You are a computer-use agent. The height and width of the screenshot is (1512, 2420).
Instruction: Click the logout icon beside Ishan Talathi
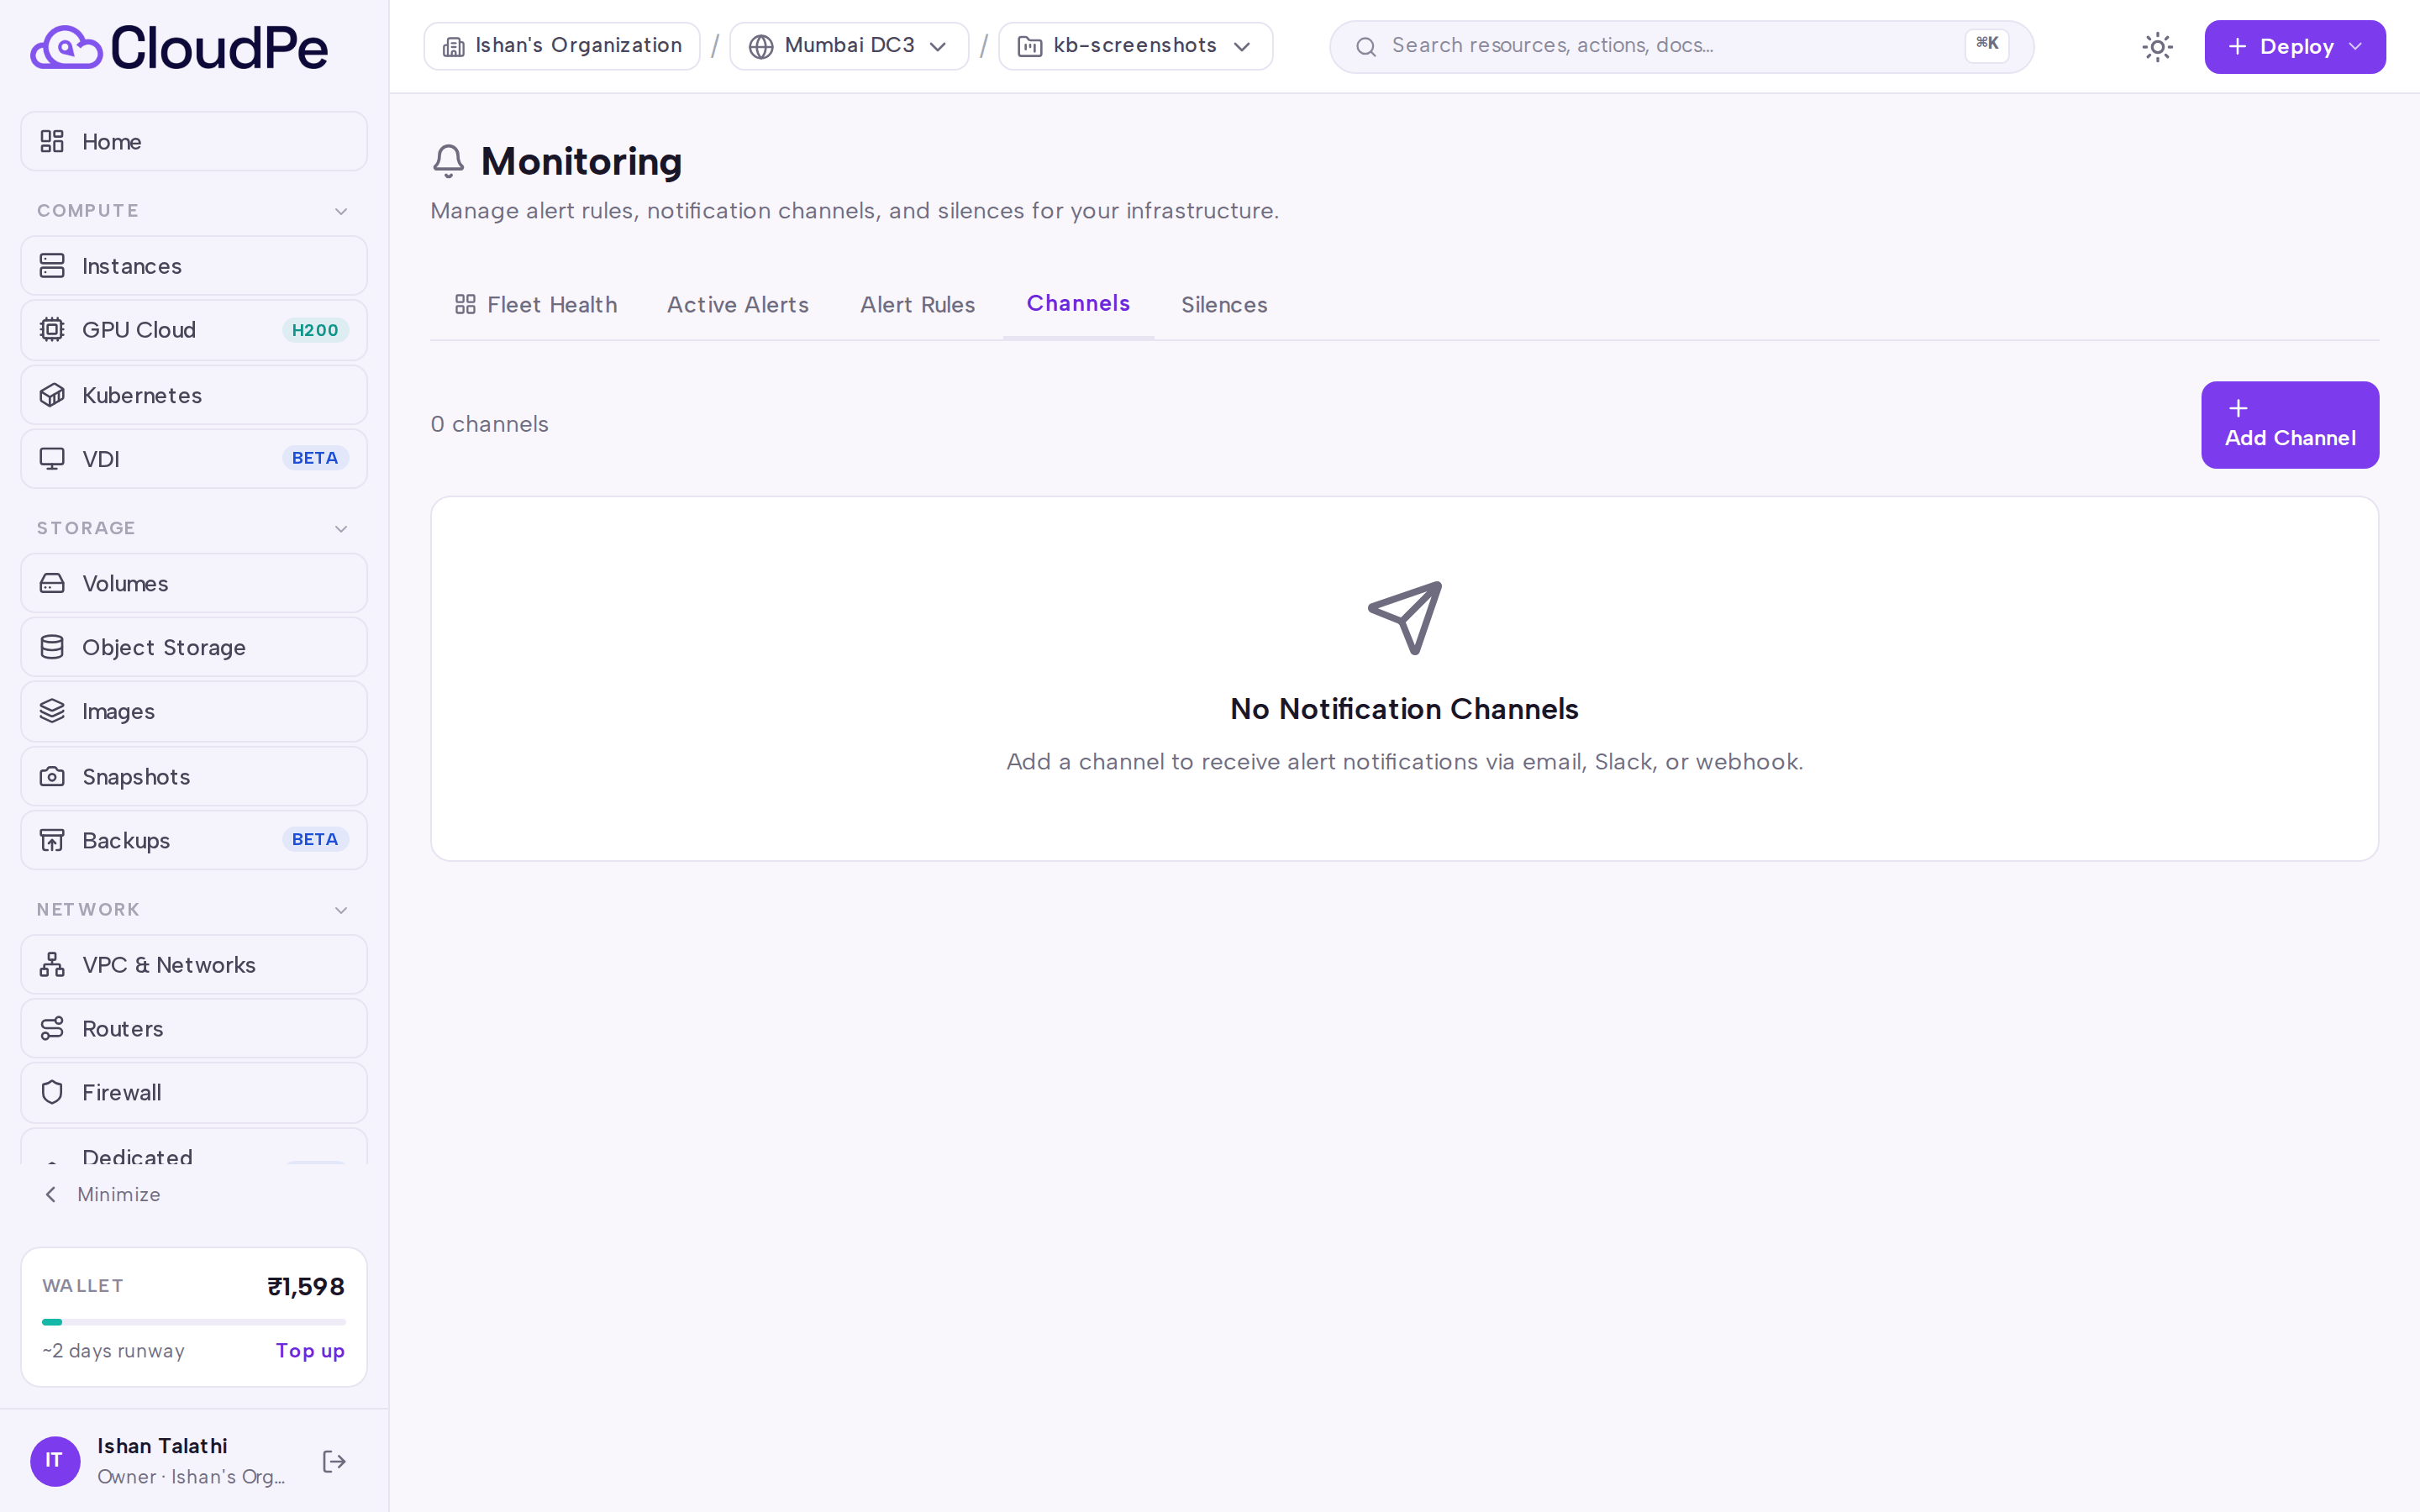pos(334,1461)
